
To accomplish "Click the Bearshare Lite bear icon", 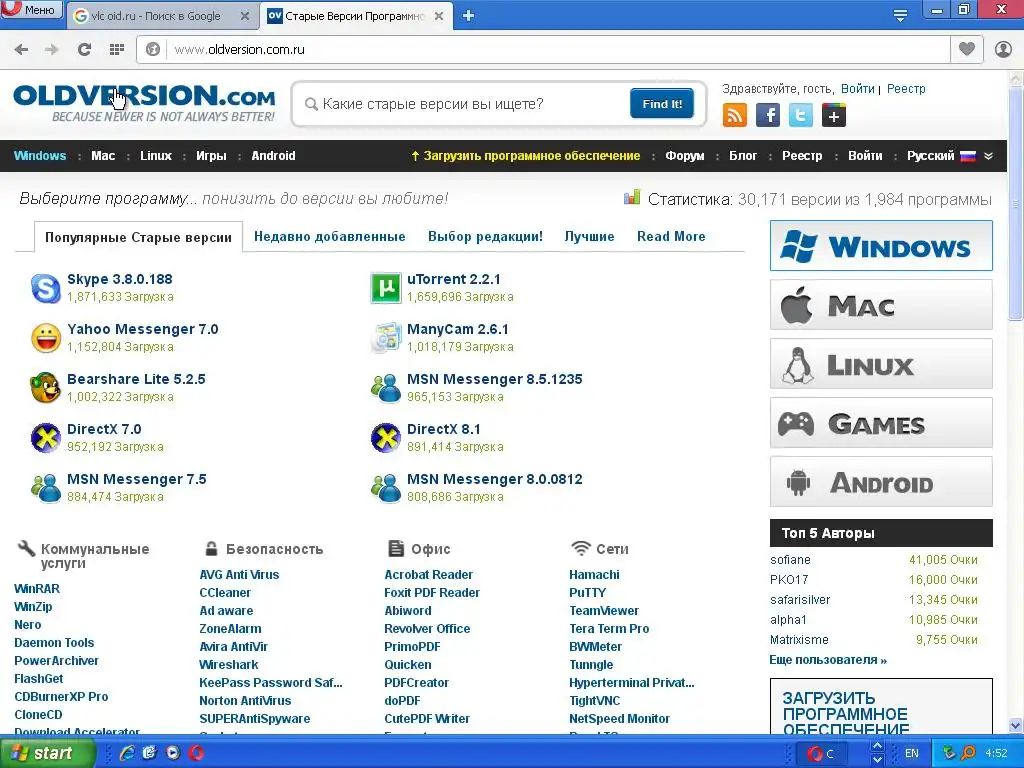I will click(46, 388).
